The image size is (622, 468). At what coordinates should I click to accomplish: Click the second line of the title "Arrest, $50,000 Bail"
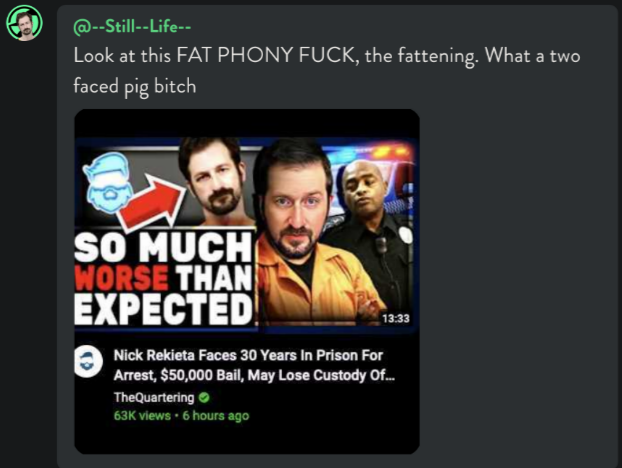(x=254, y=375)
